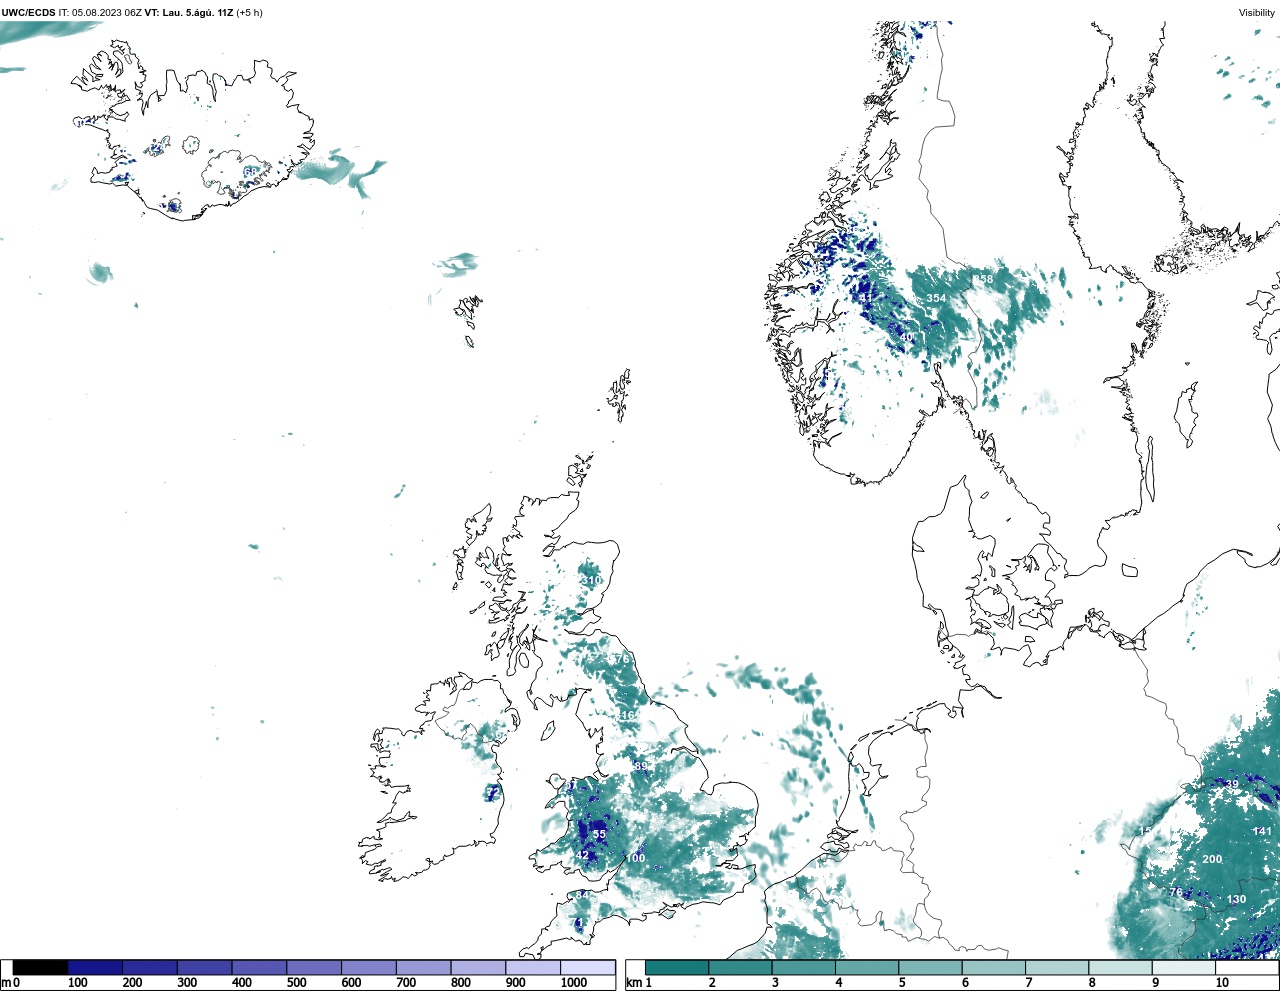Select the black 0–100 m legend swatch
Image resolution: width=1280 pixels, height=991 pixels.
(40, 968)
